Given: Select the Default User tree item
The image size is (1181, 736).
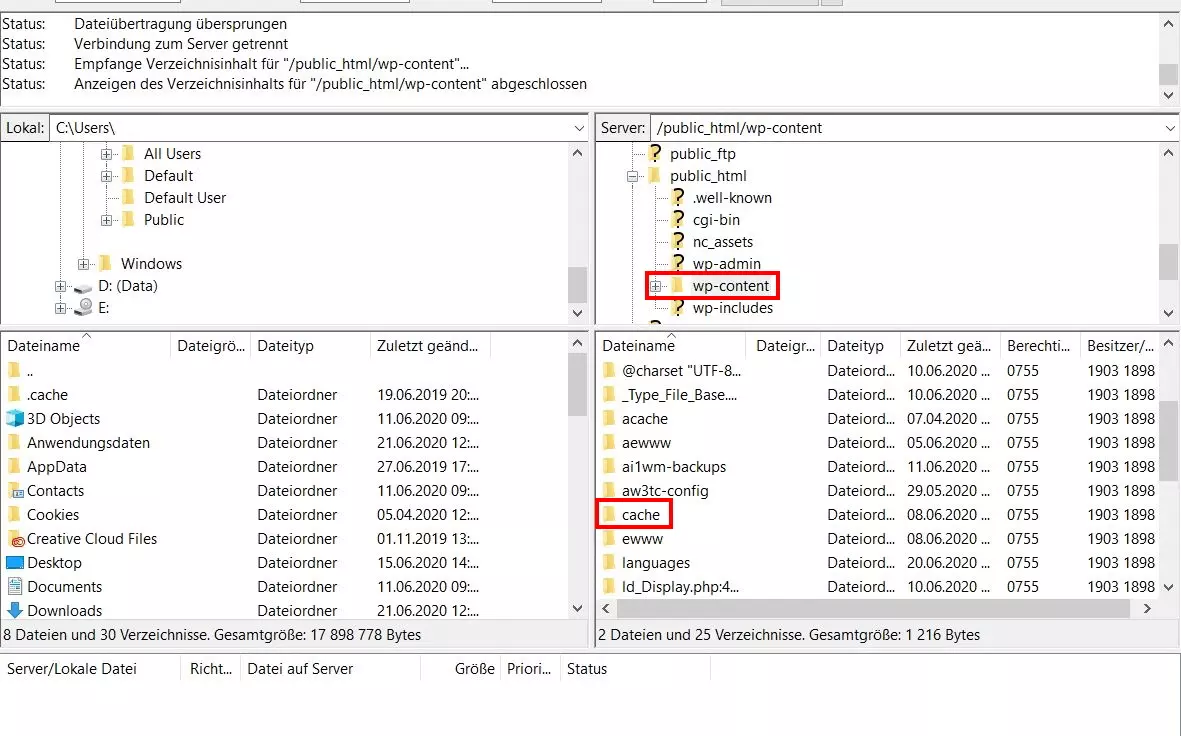Looking at the screenshot, I should (x=185, y=198).
